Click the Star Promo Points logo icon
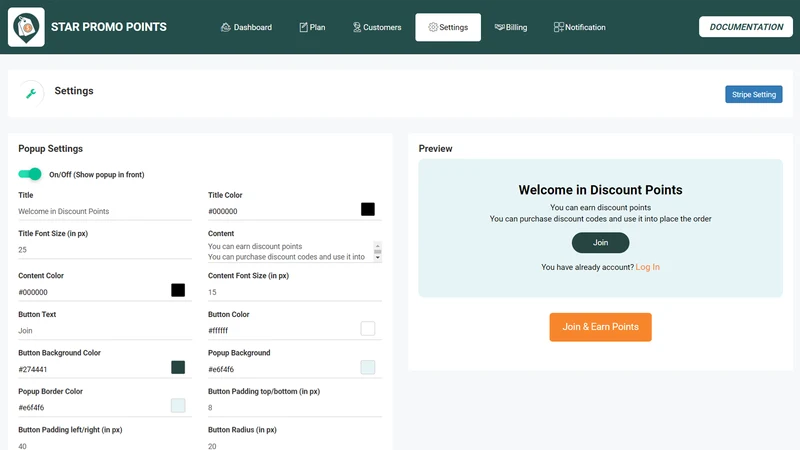 pyautogui.click(x=27, y=27)
